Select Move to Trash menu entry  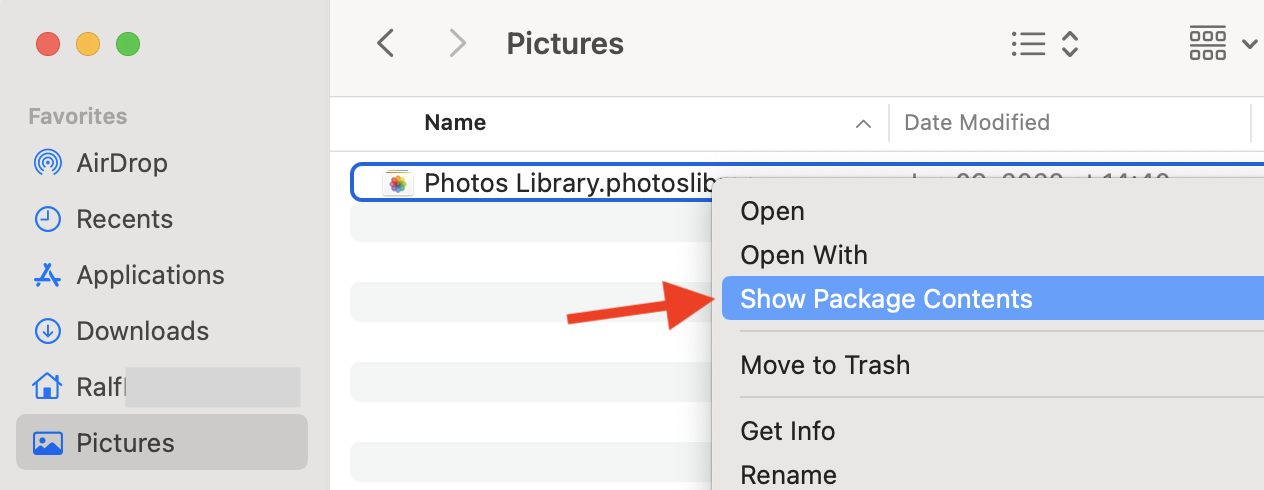[x=825, y=364]
